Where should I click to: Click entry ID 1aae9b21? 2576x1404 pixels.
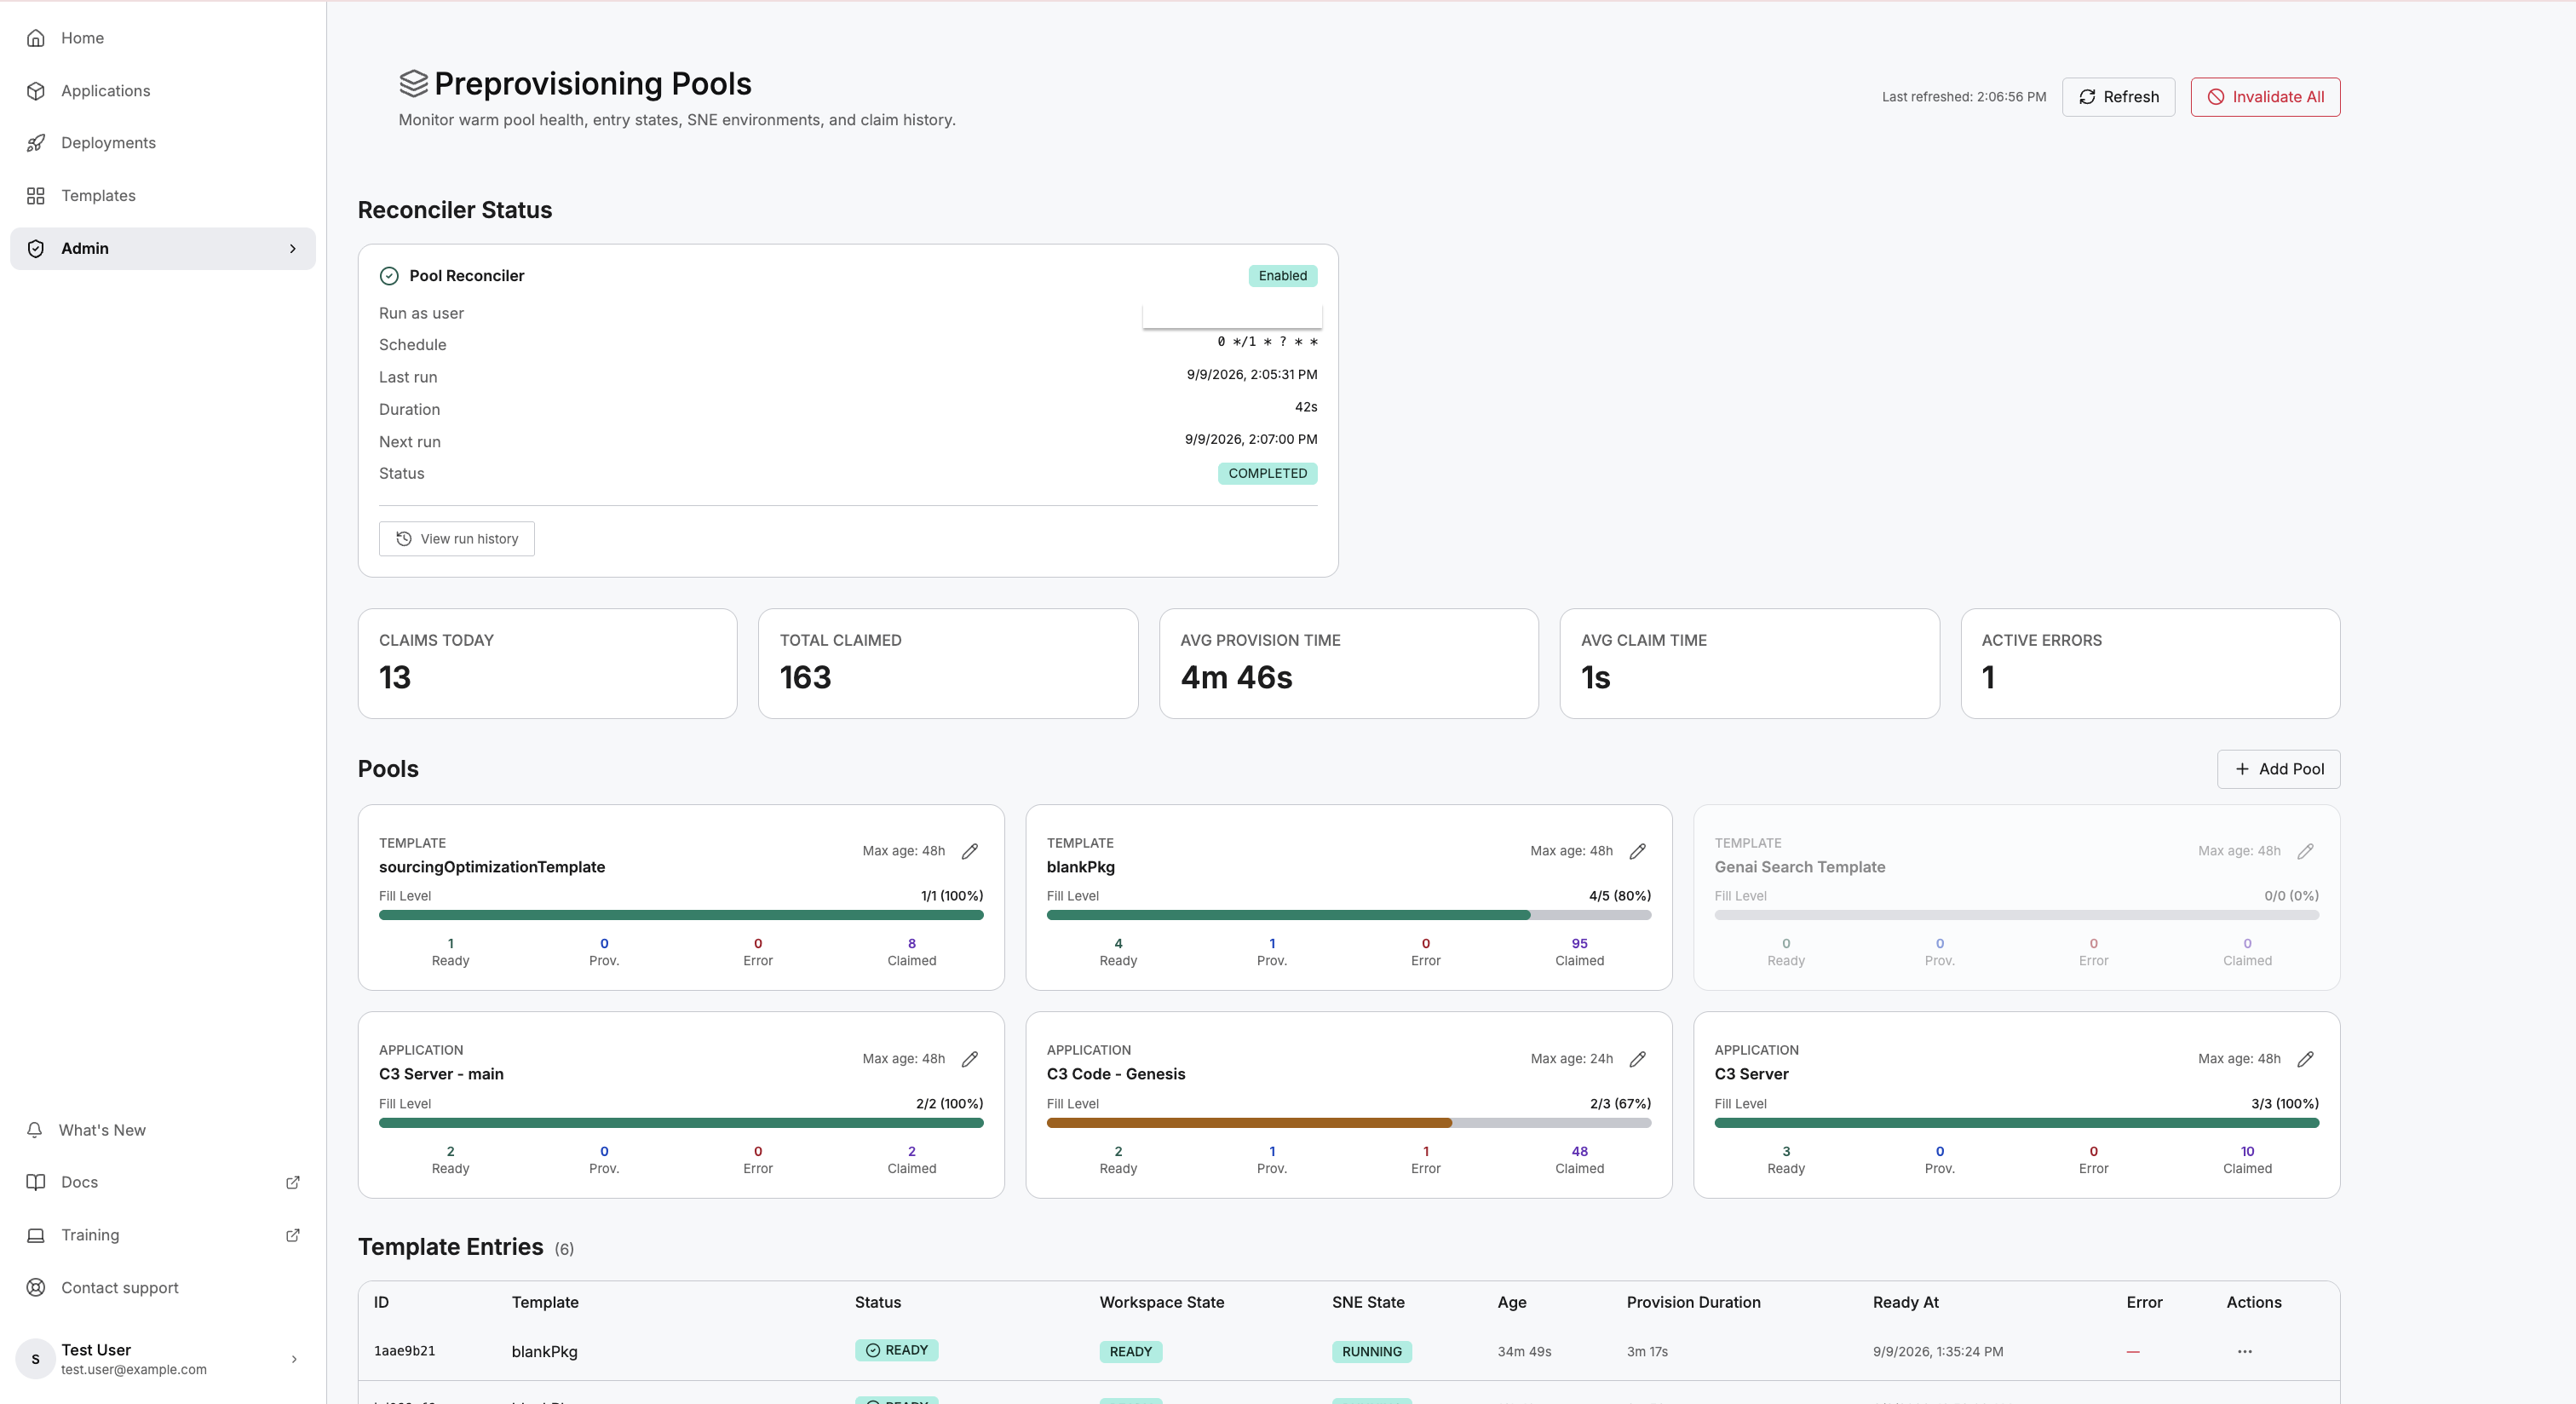coord(404,1351)
